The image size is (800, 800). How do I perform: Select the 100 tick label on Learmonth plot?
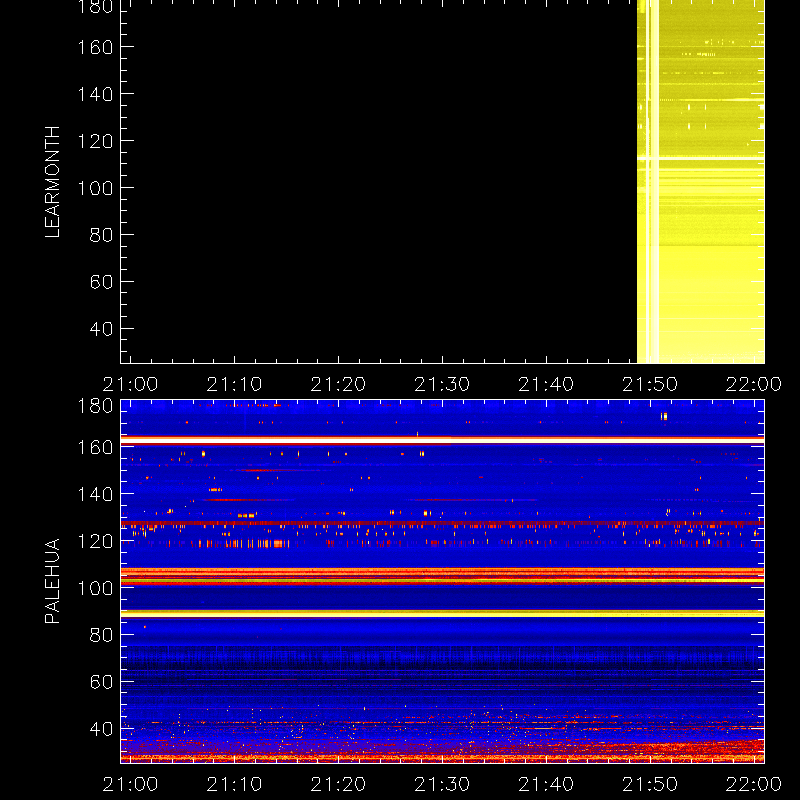pos(95,188)
